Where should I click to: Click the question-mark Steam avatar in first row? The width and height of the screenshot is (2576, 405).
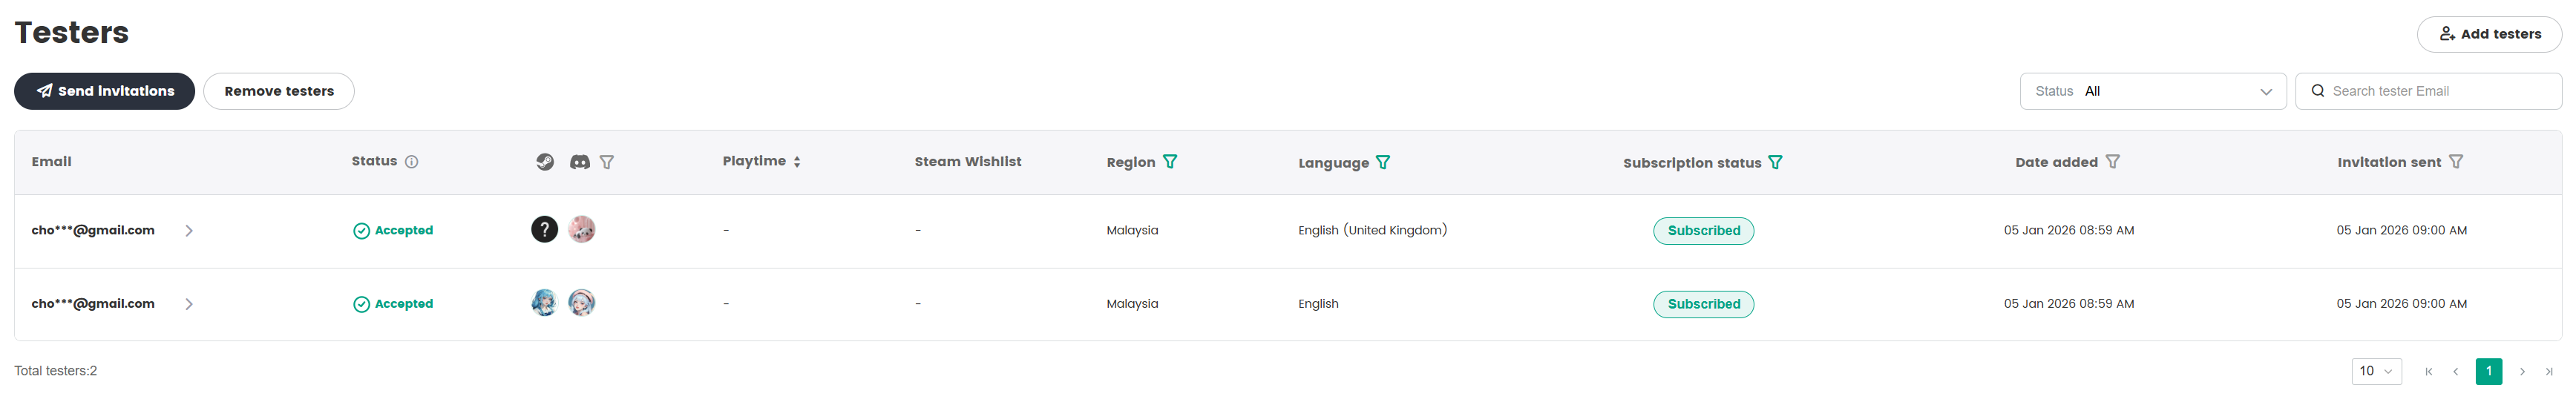pyautogui.click(x=544, y=230)
